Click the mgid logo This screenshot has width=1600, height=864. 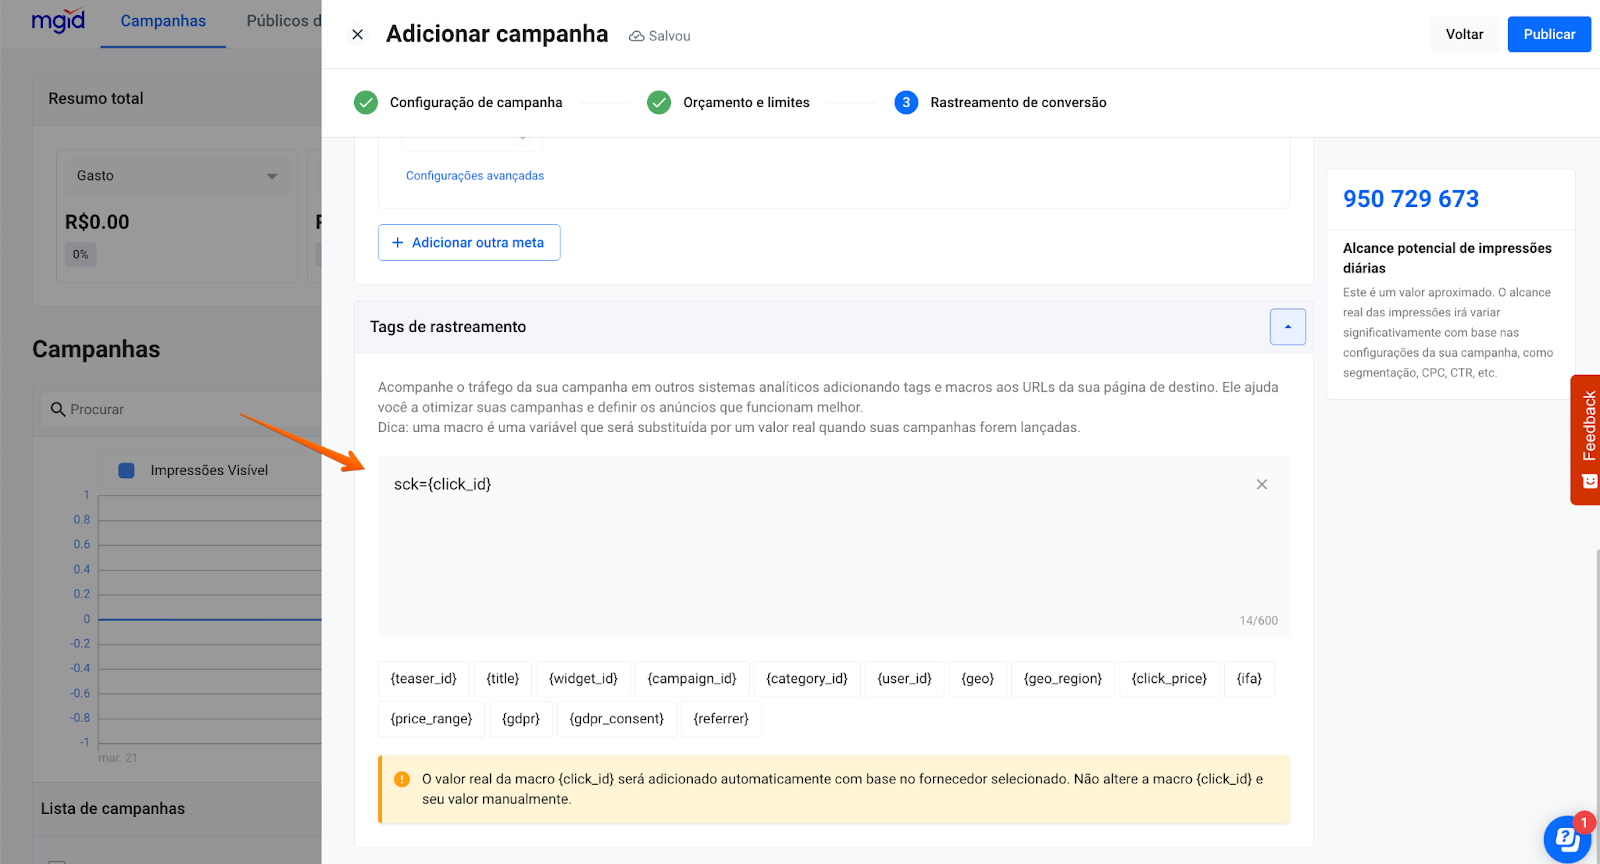point(58,21)
